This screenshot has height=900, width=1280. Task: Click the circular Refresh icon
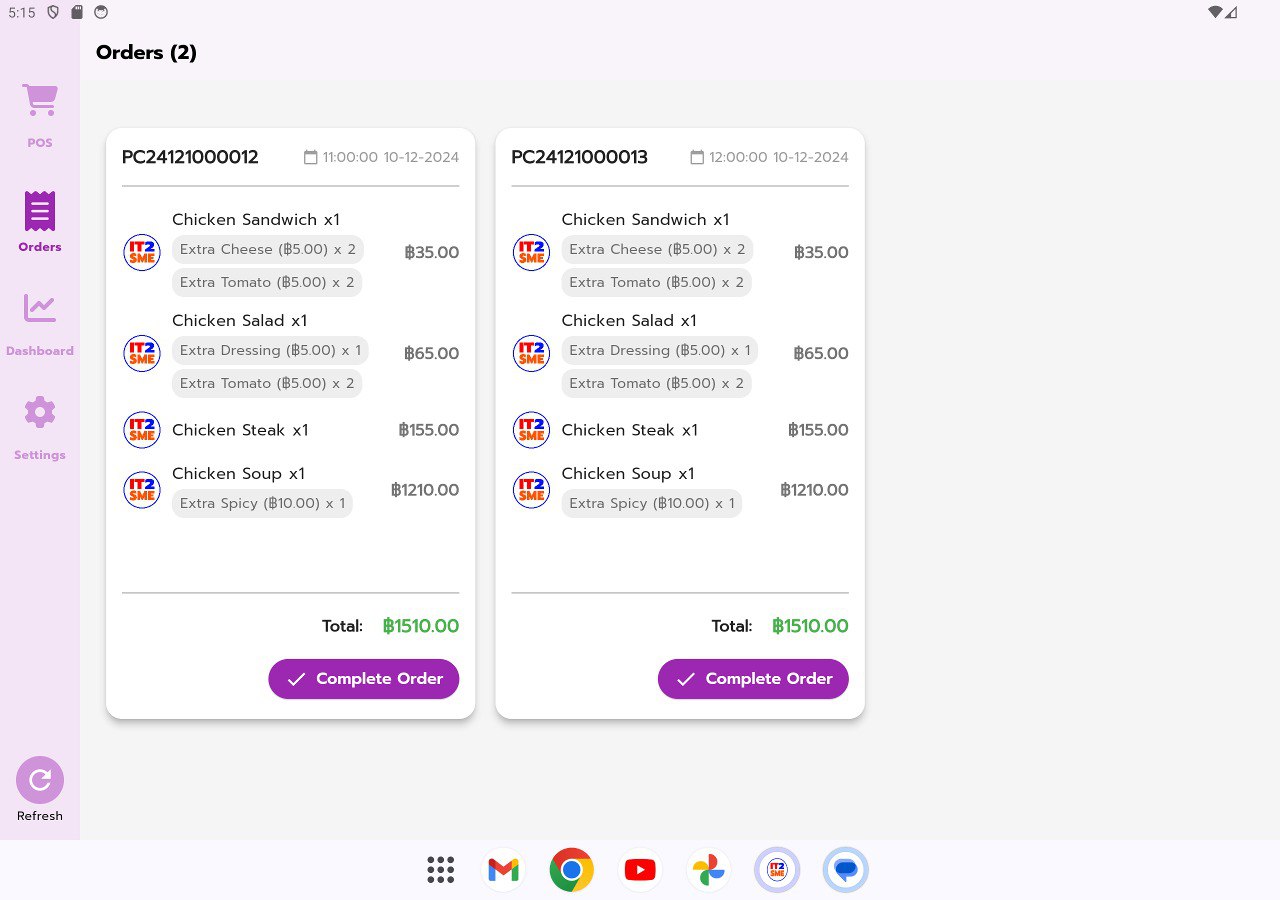tap(40, 780)
